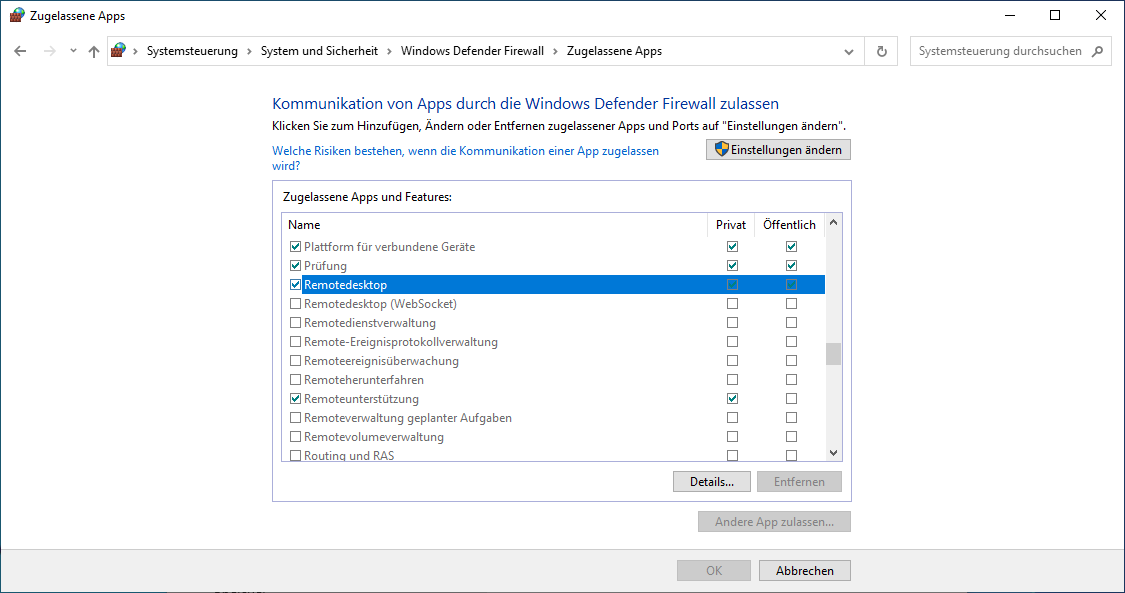The width and height of the screenshot is (1125, 593).
Task: Click the Back arrow navigation icon
Action: point(20,52)
